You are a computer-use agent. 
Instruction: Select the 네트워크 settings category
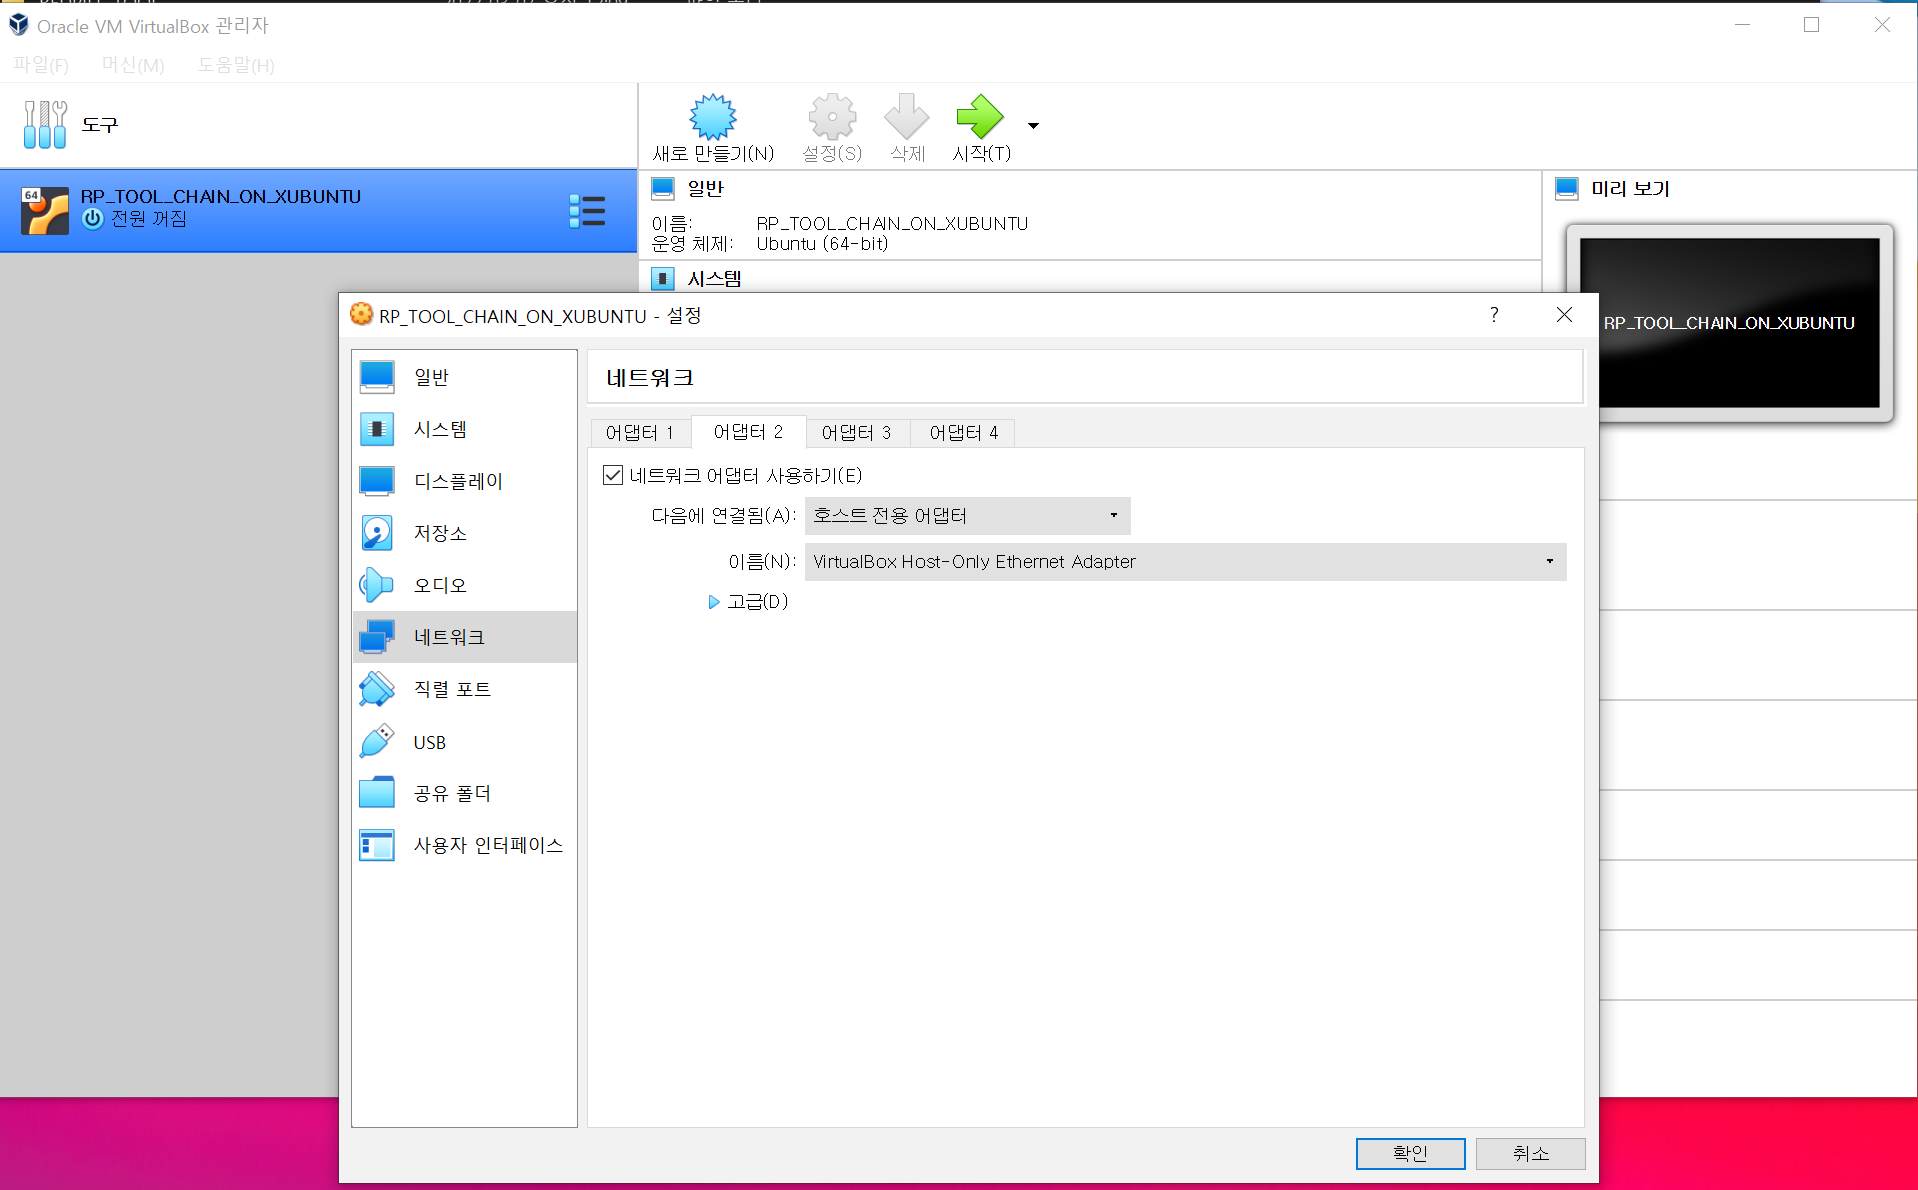coord(465,637)
